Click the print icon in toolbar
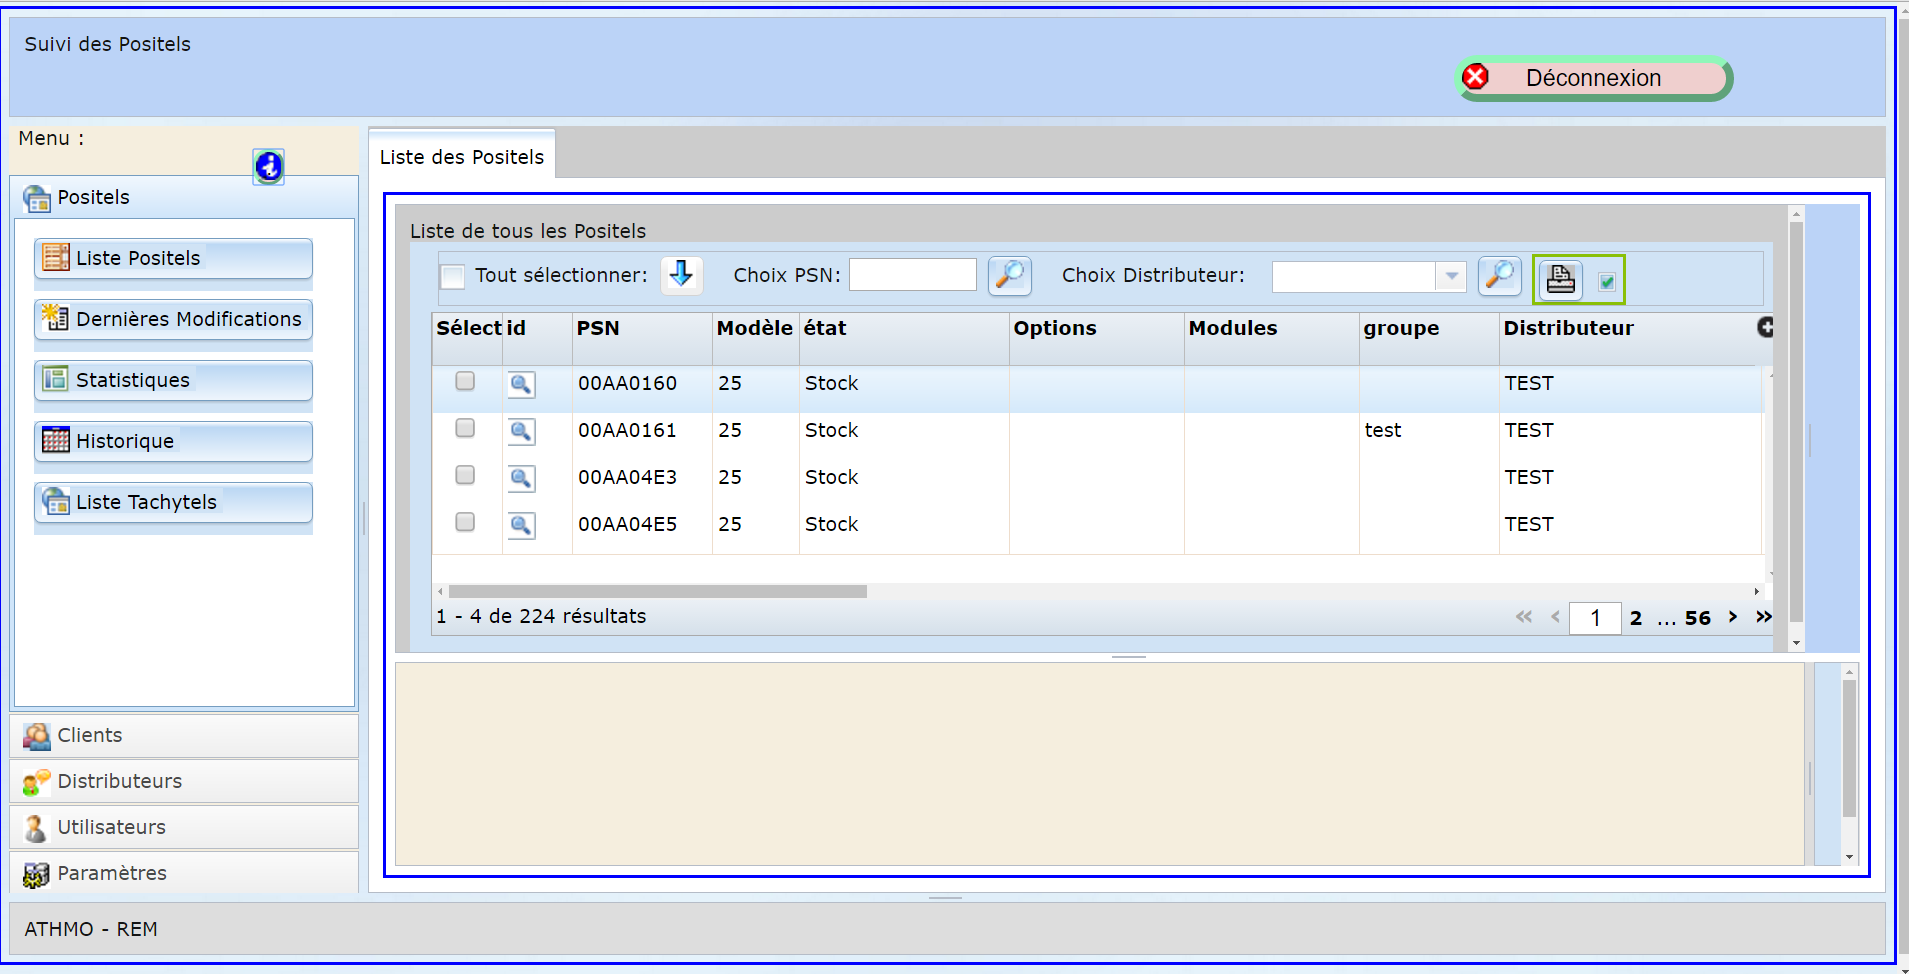 [1560, 280]
